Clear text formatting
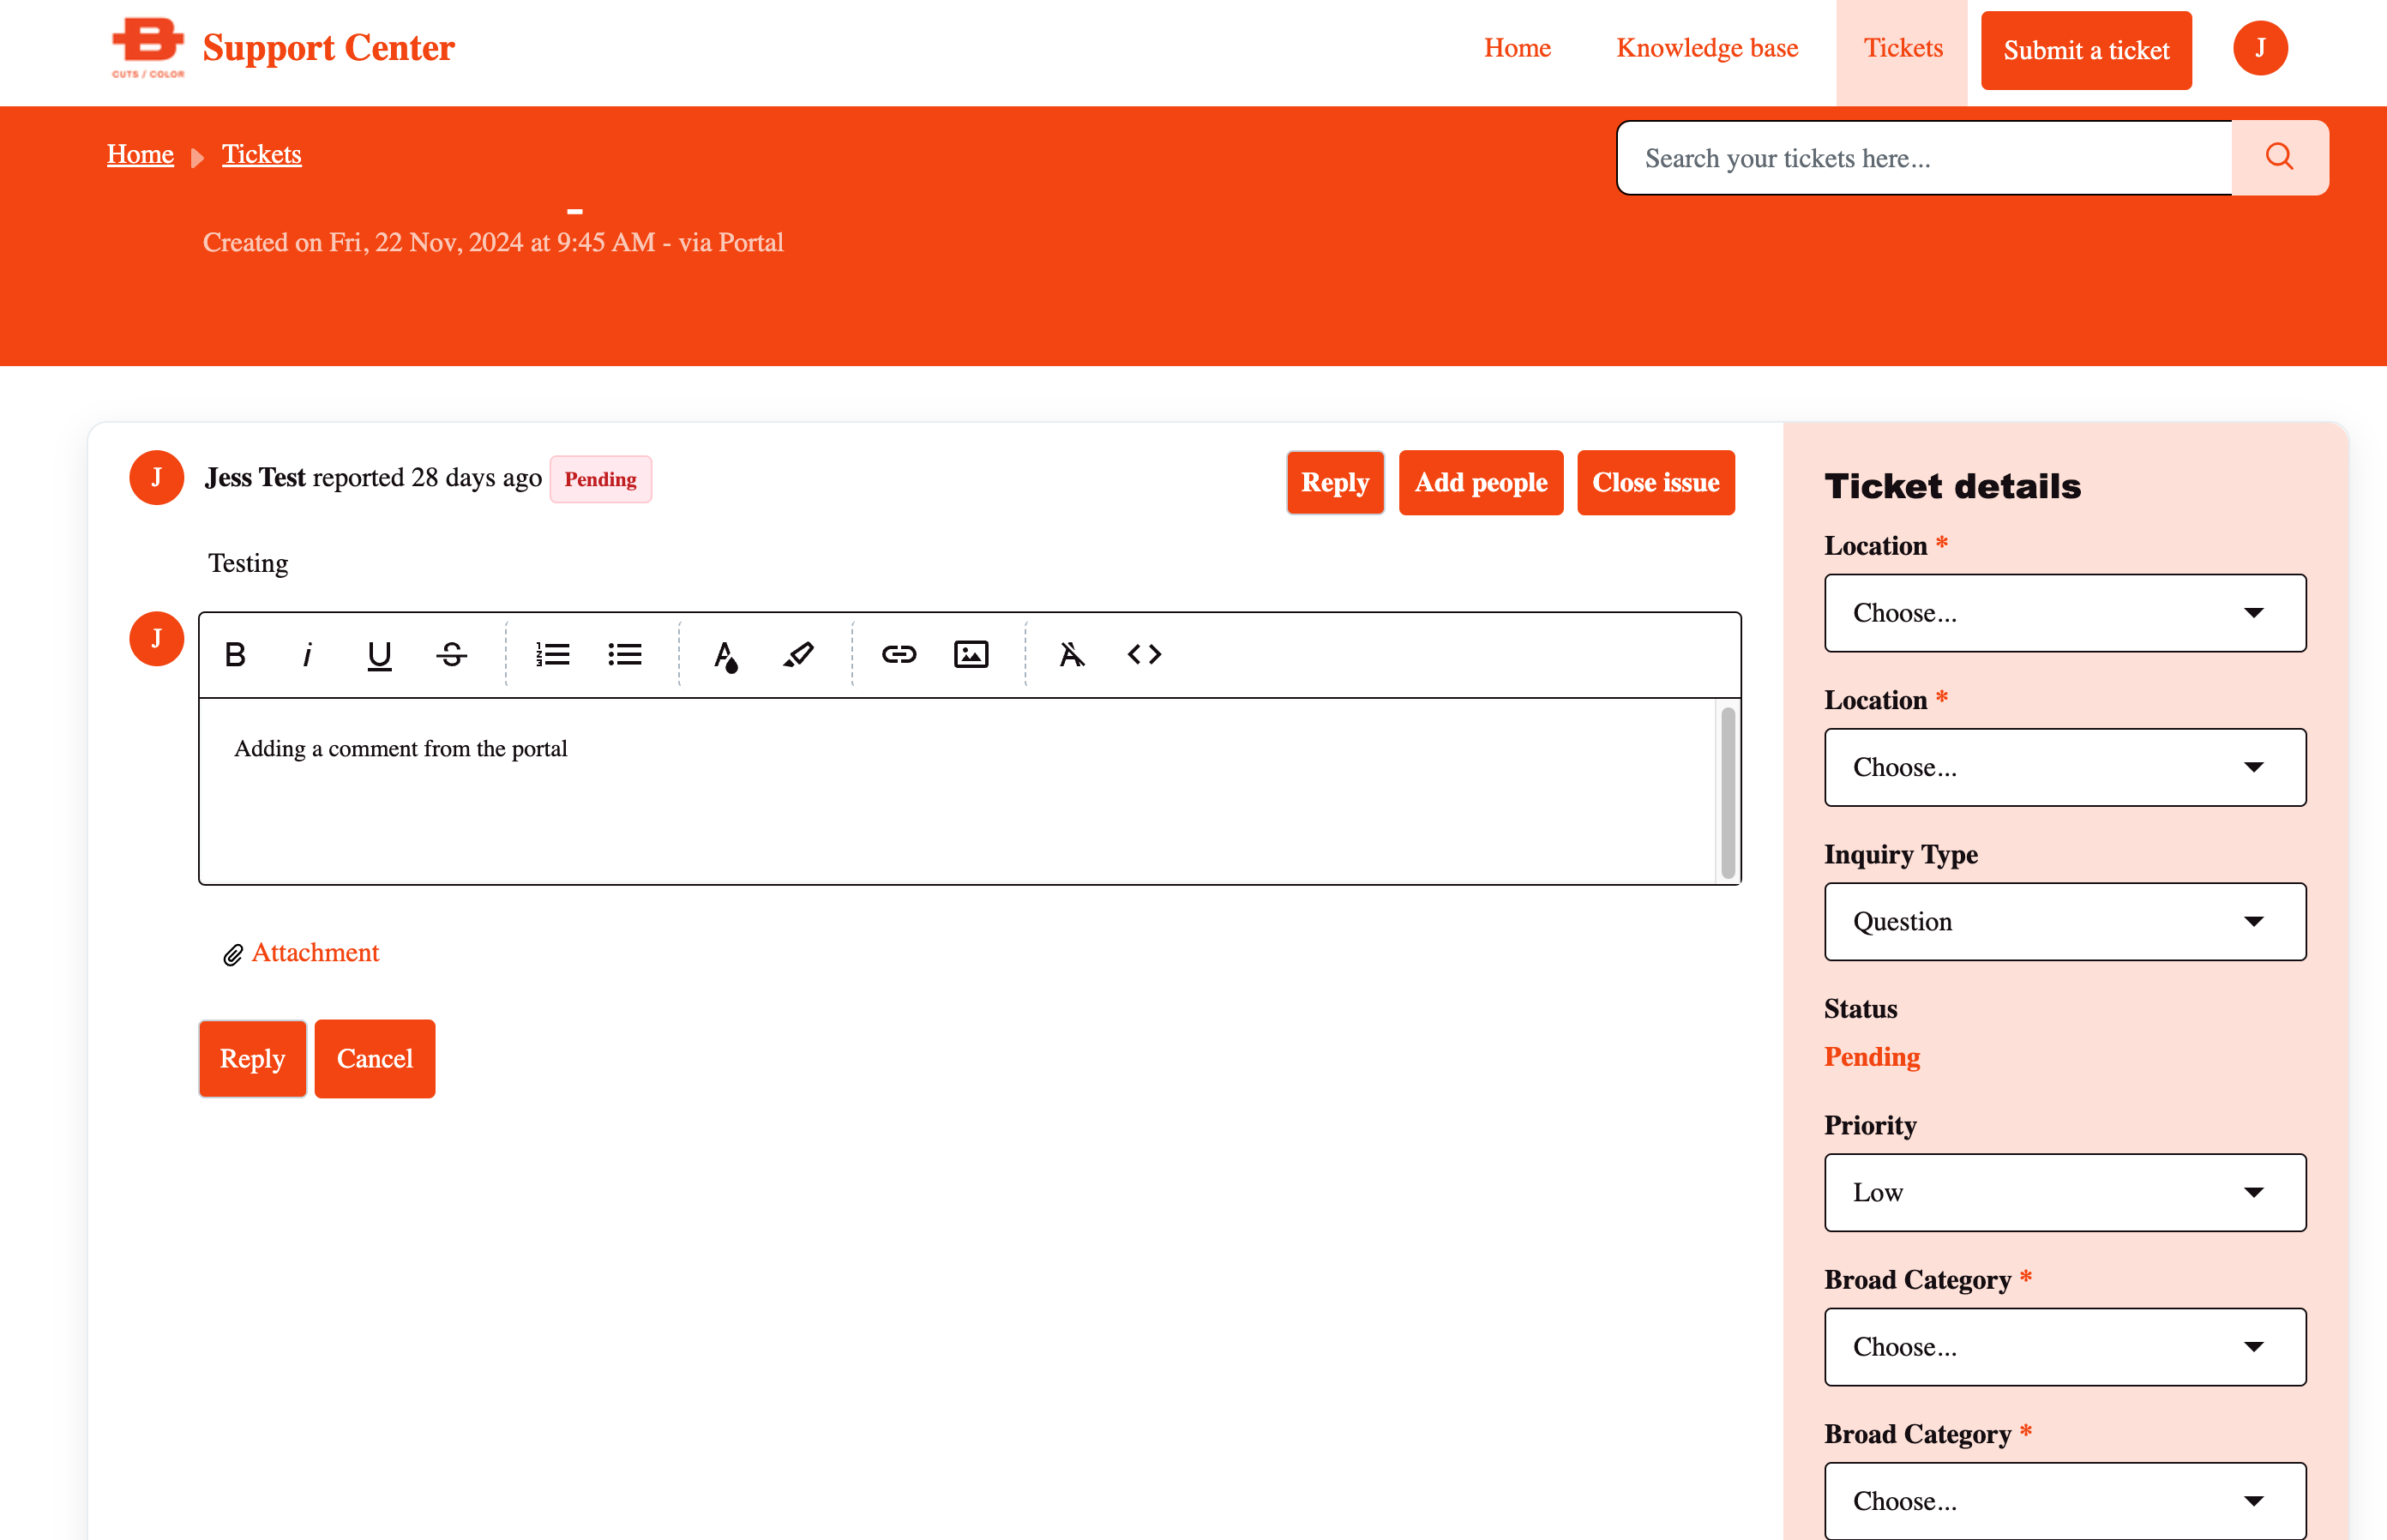 point(1071,654)
